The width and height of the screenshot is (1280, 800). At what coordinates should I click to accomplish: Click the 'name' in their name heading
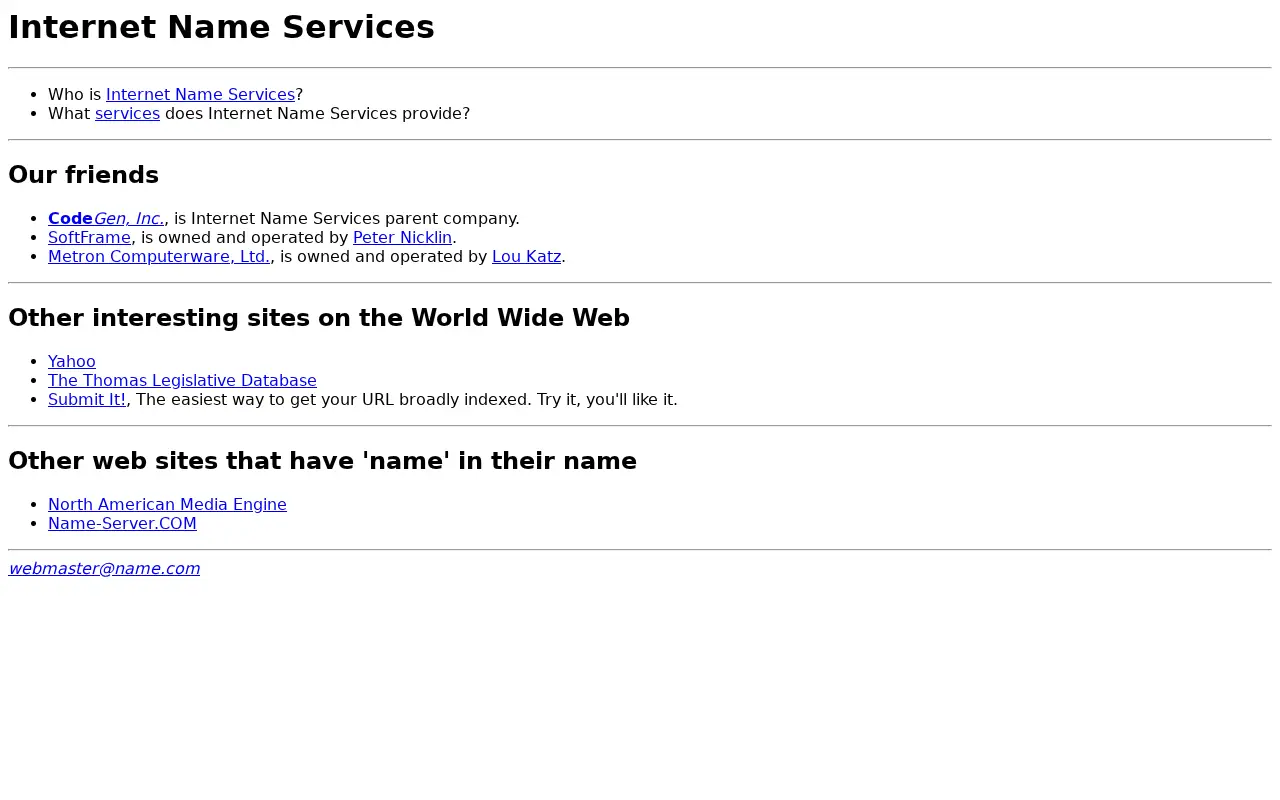[322, 461]
